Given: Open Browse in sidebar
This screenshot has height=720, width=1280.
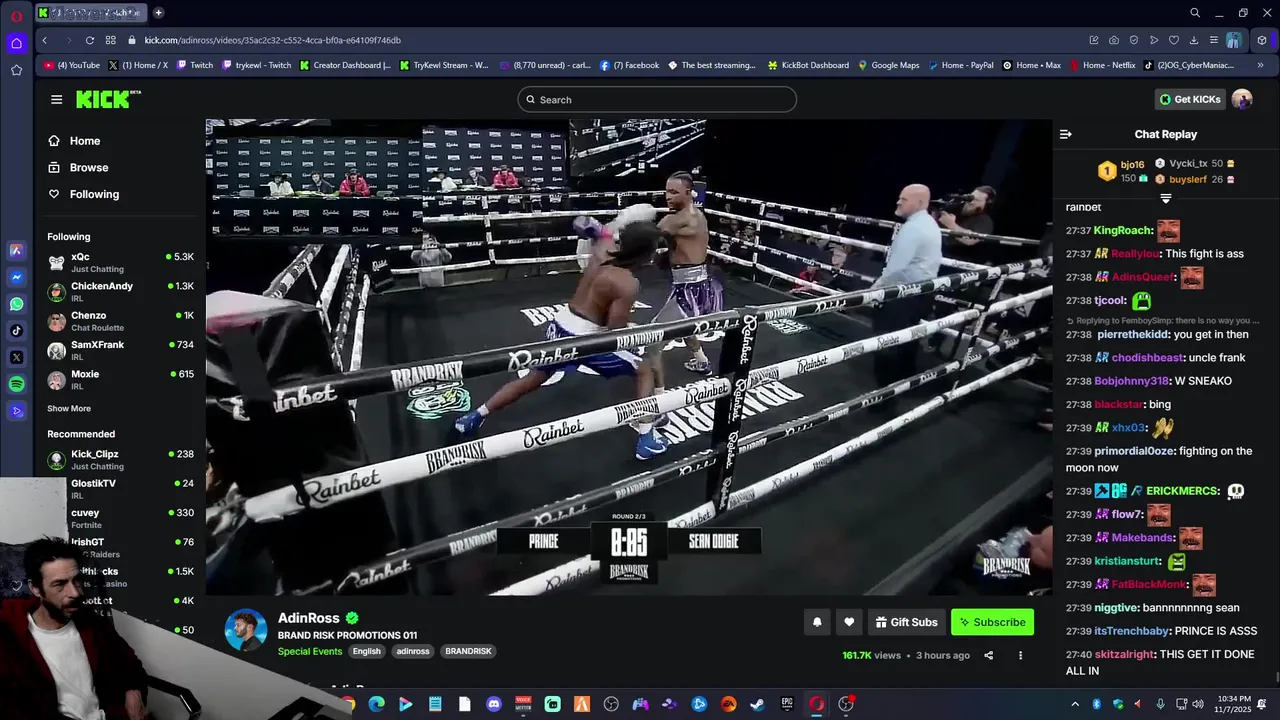Looking at the screenshot, I should [79, 168].
